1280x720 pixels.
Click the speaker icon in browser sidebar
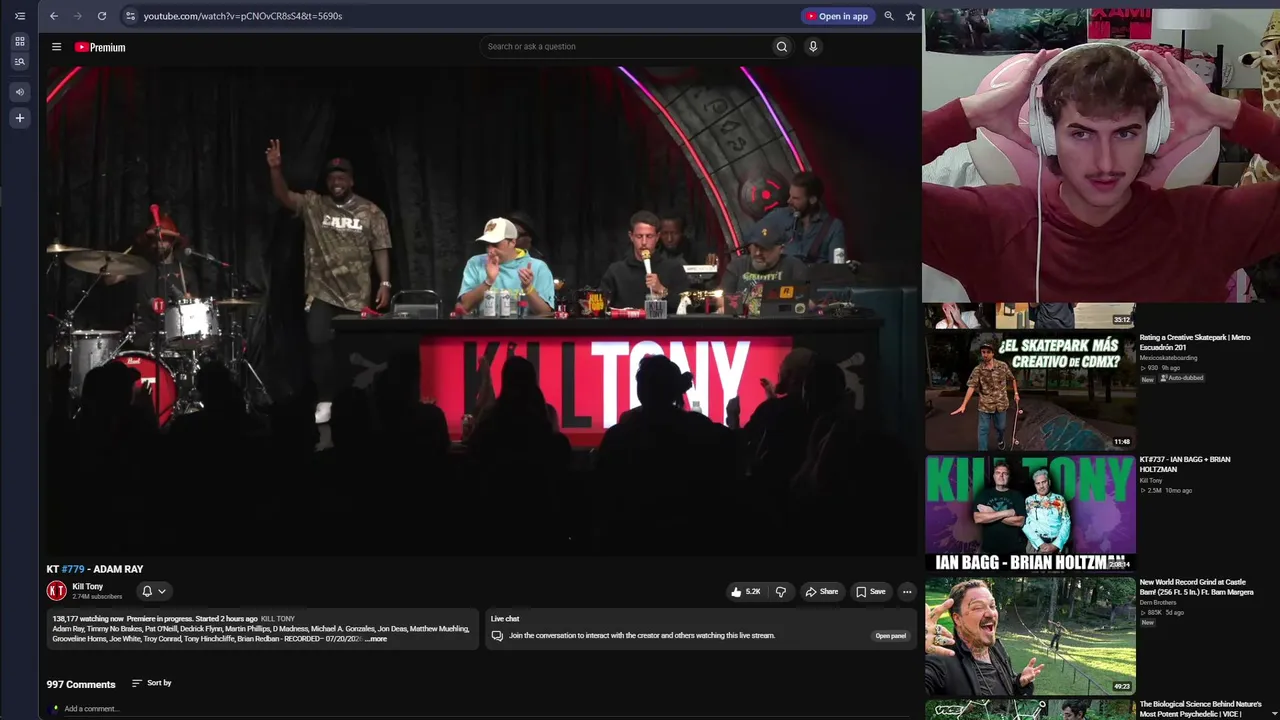click(19, 92)
